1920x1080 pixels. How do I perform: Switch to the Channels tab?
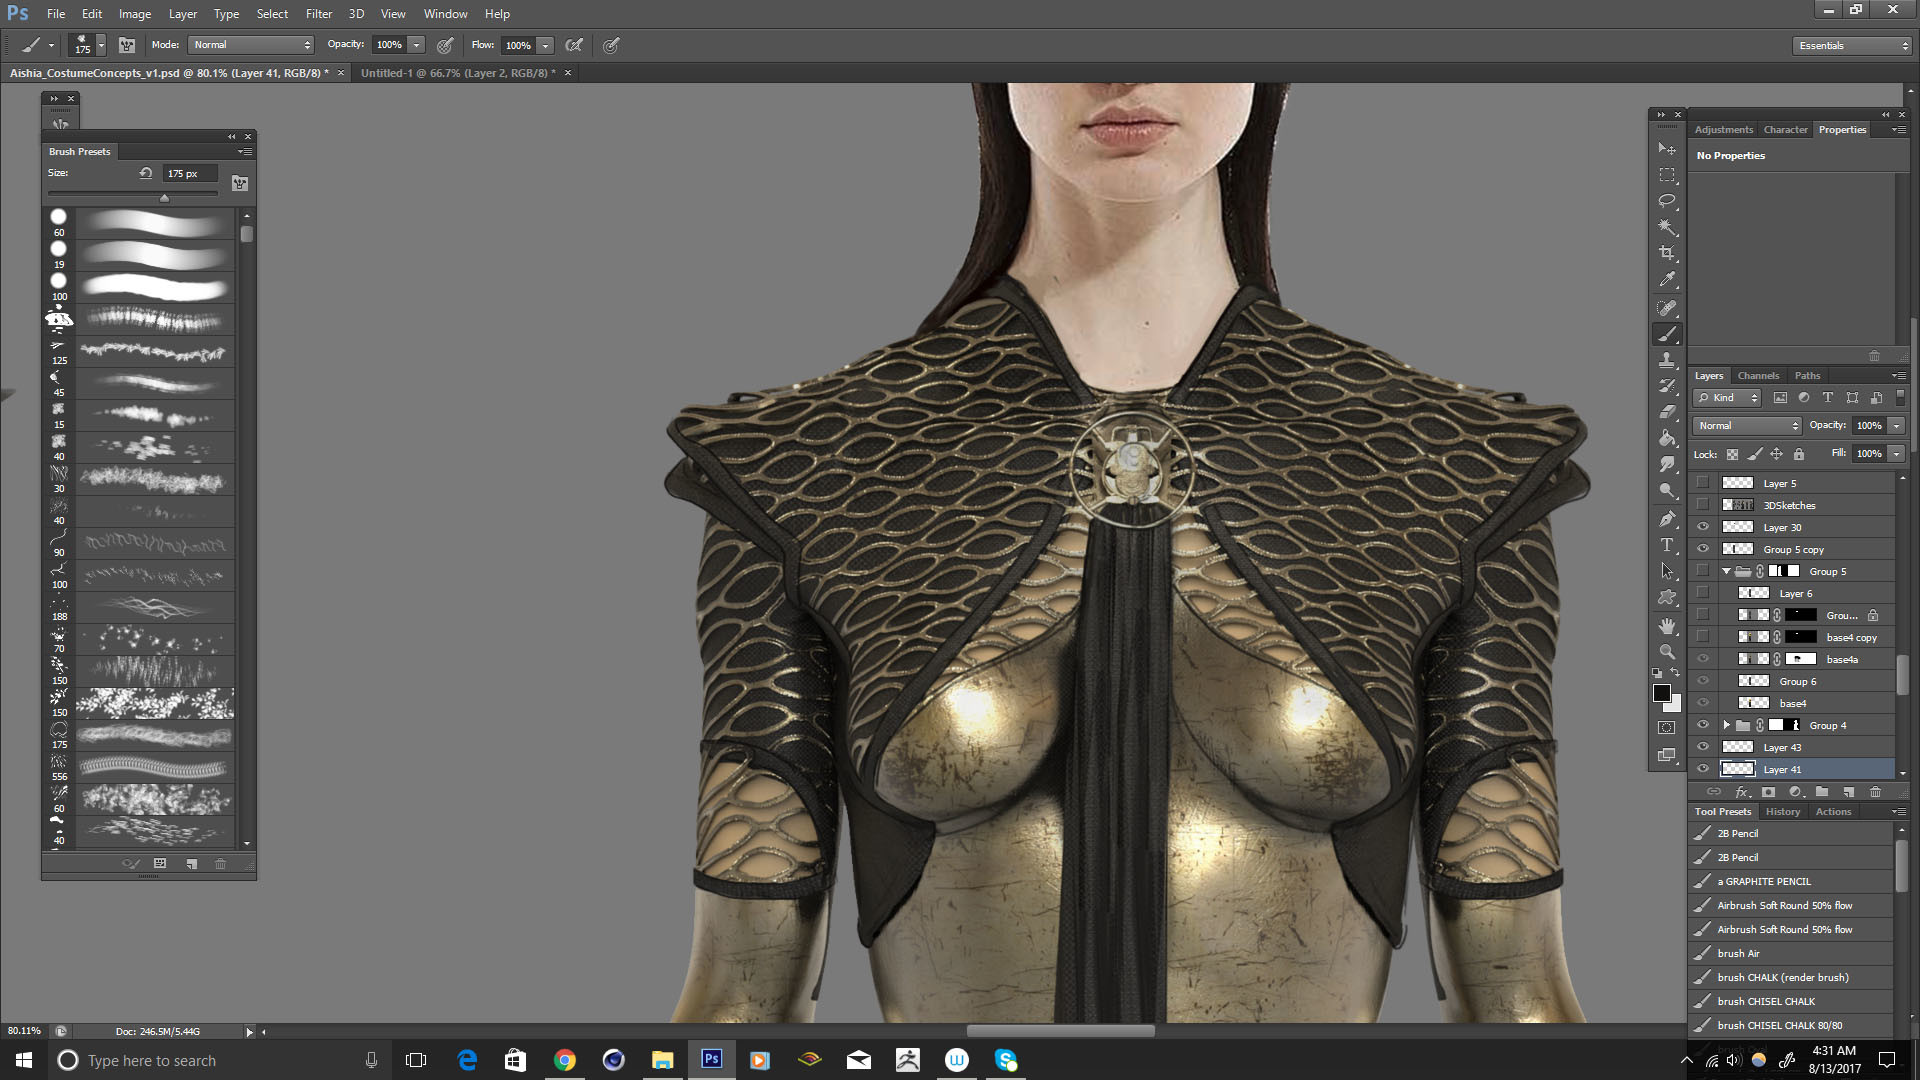[x=1758, y=375]
